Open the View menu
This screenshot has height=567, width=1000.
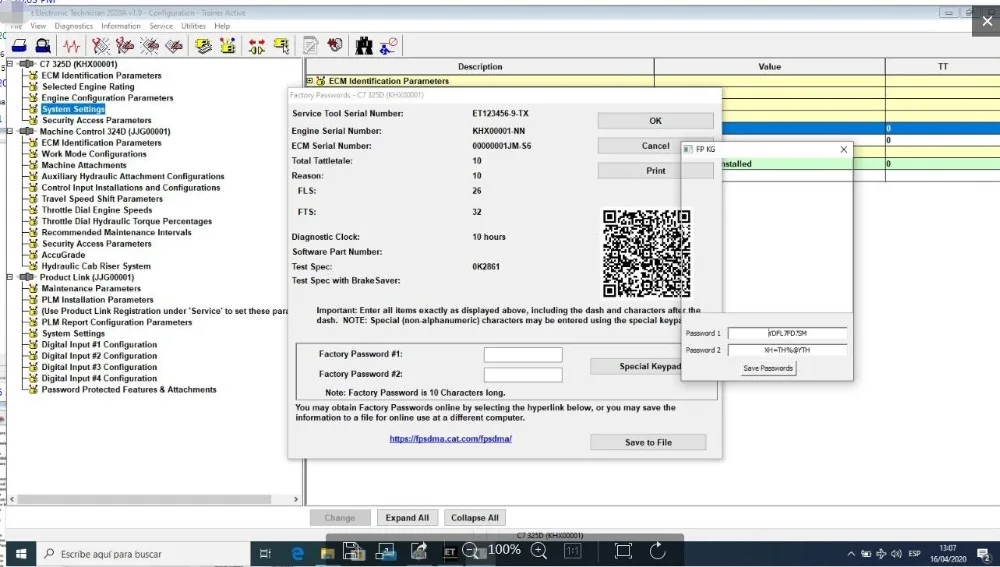click(x=38, y=26)
